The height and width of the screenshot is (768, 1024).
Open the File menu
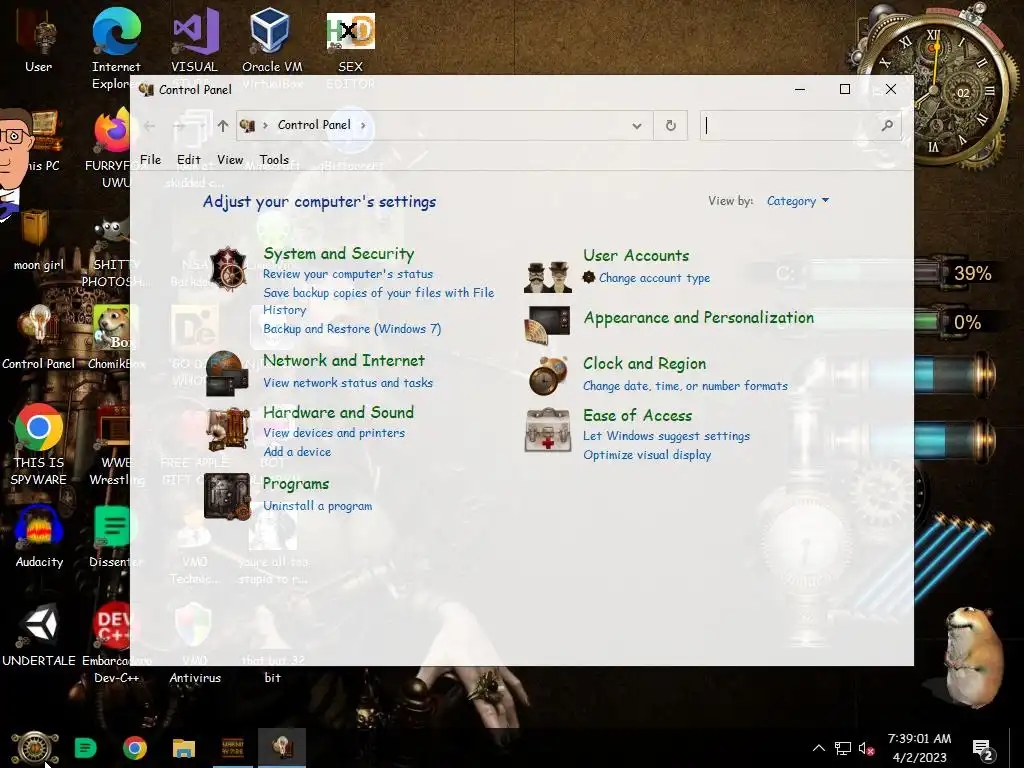pos(150,159)
